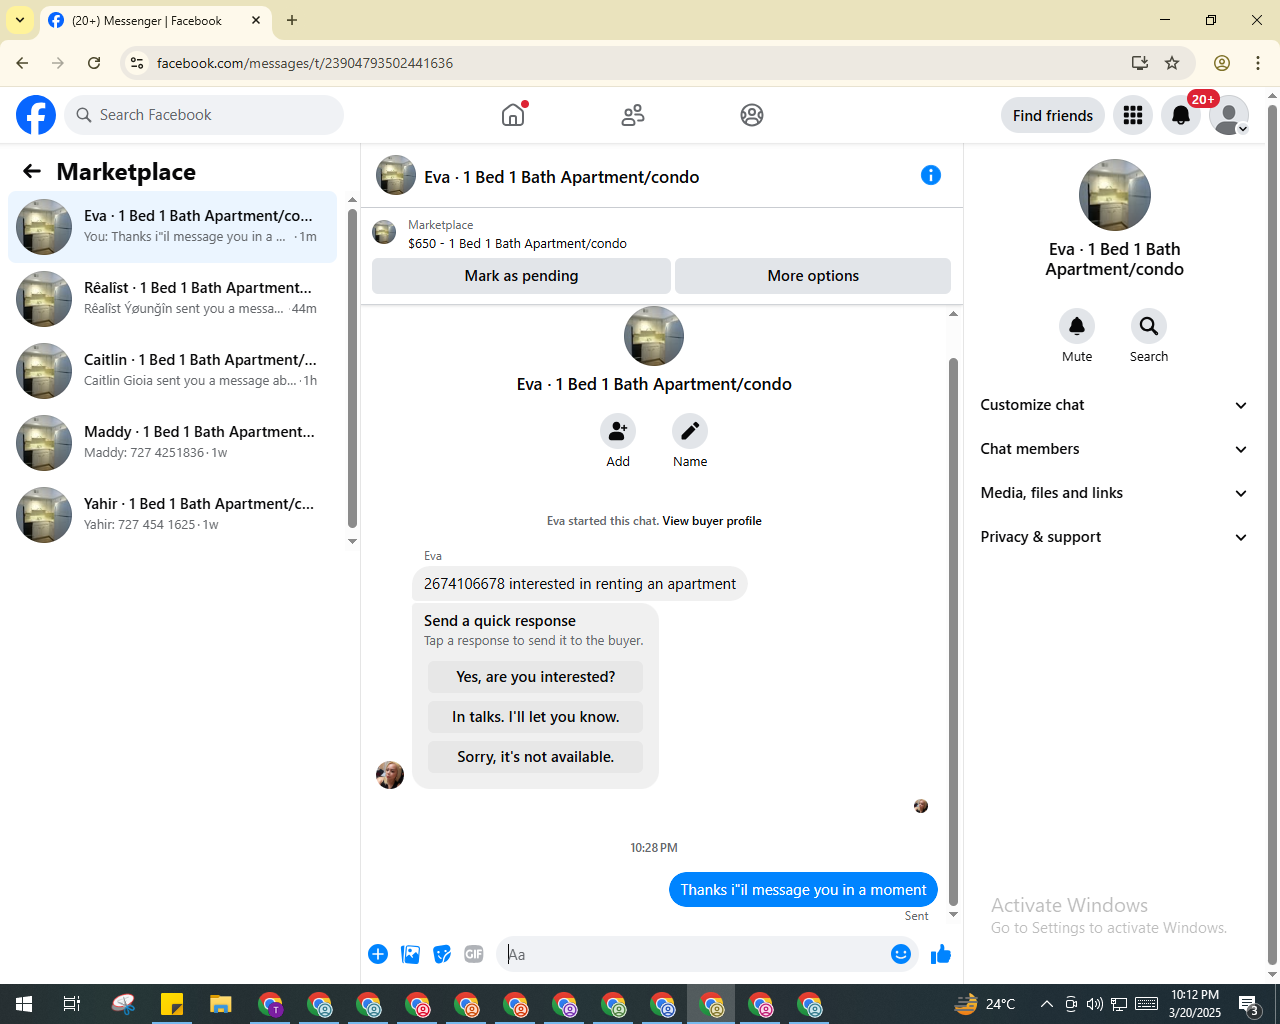Show hidden system tray icons chevron
Image resolution: width=1280 pixels, height=1024 pixels.
(x=1046, y=1004)
